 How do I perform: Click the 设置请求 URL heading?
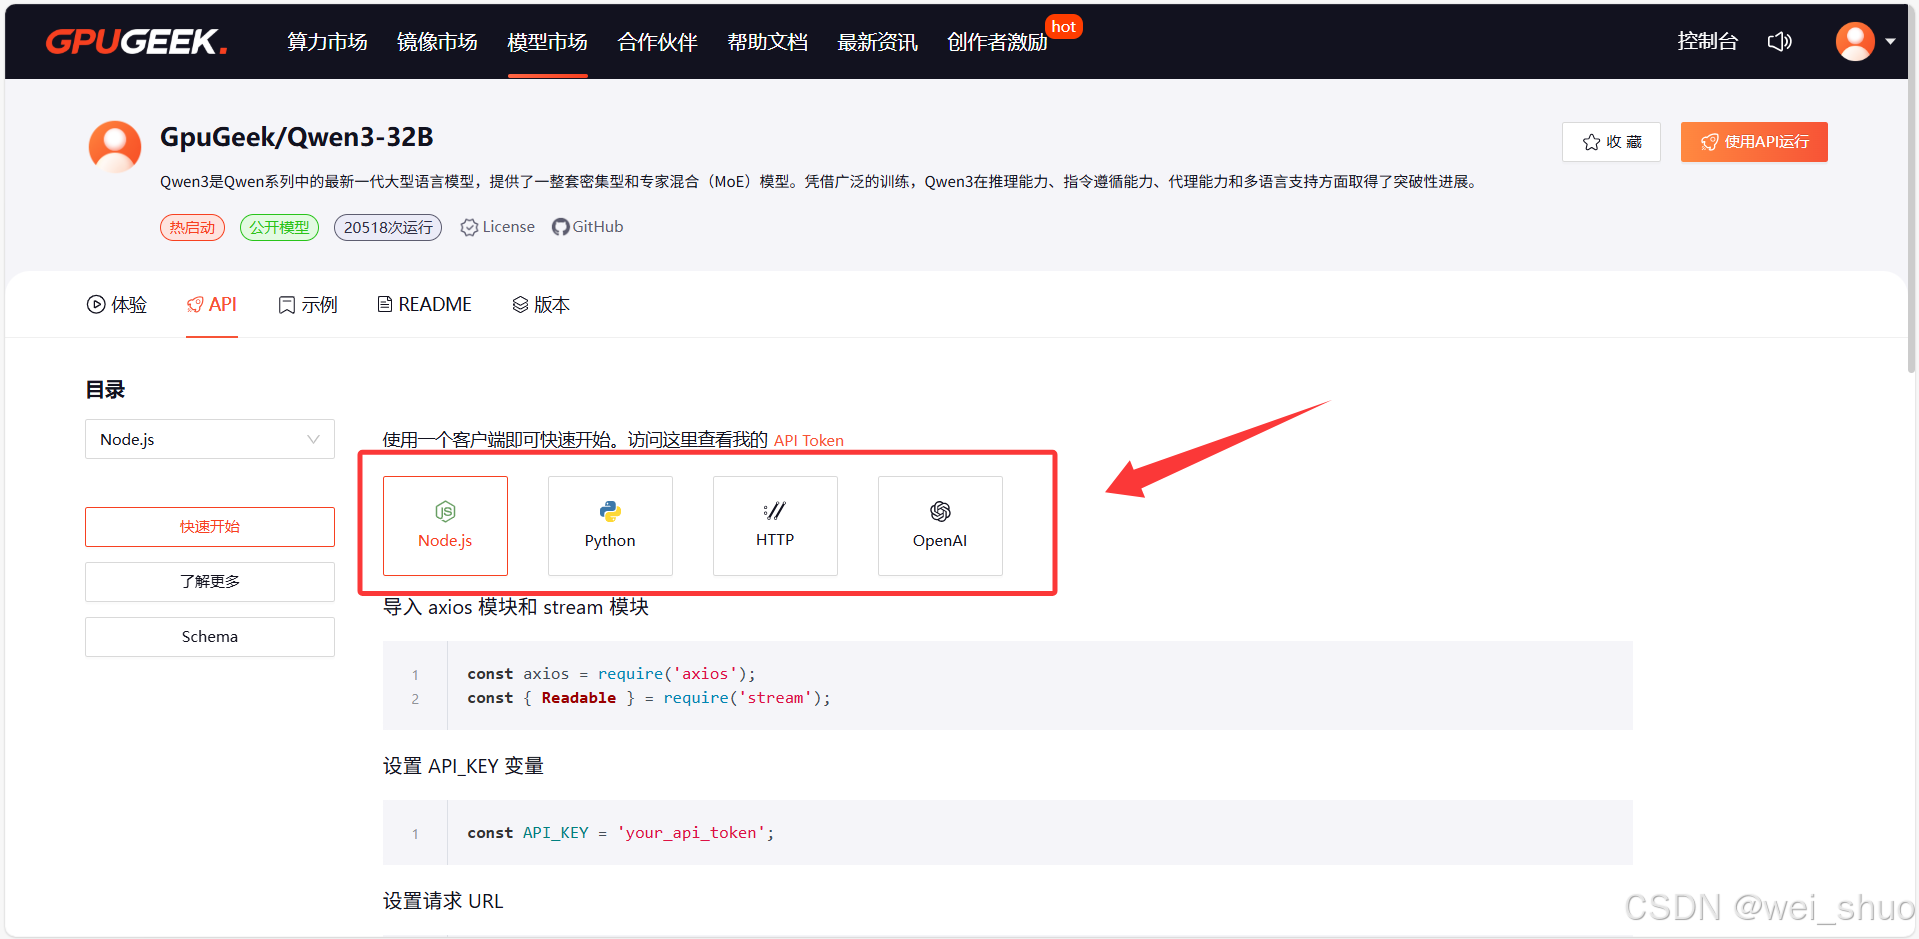(443, 901)
